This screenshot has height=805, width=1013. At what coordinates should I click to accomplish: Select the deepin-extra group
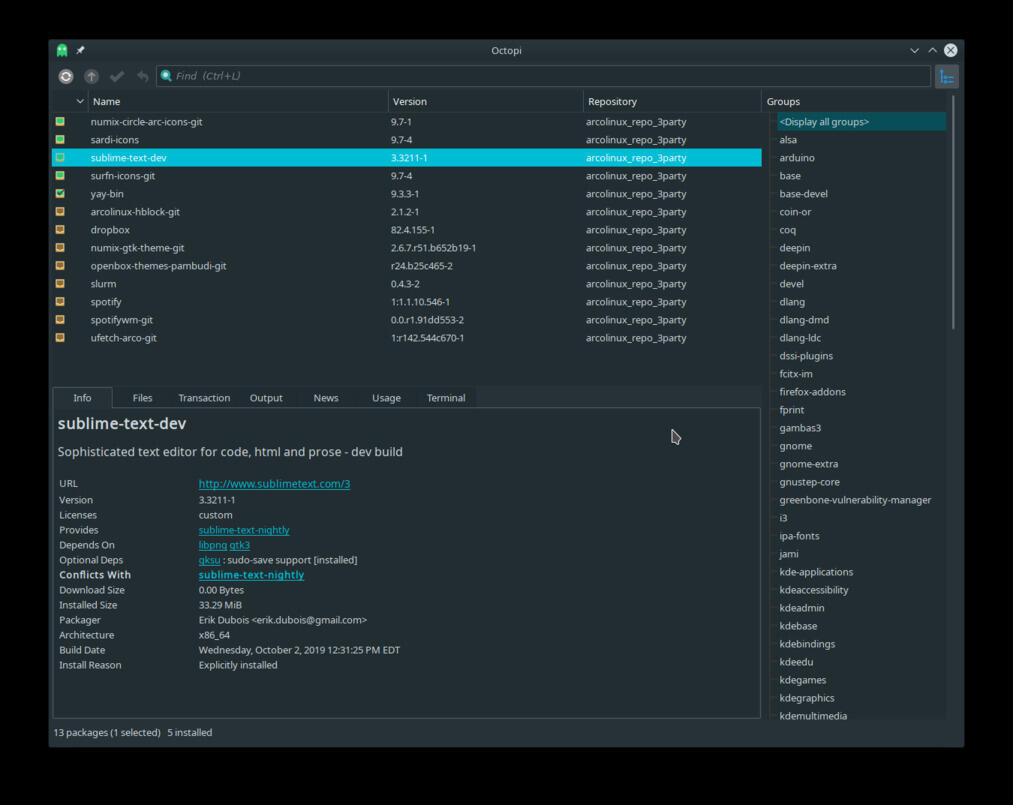click(x=808, y=266)
